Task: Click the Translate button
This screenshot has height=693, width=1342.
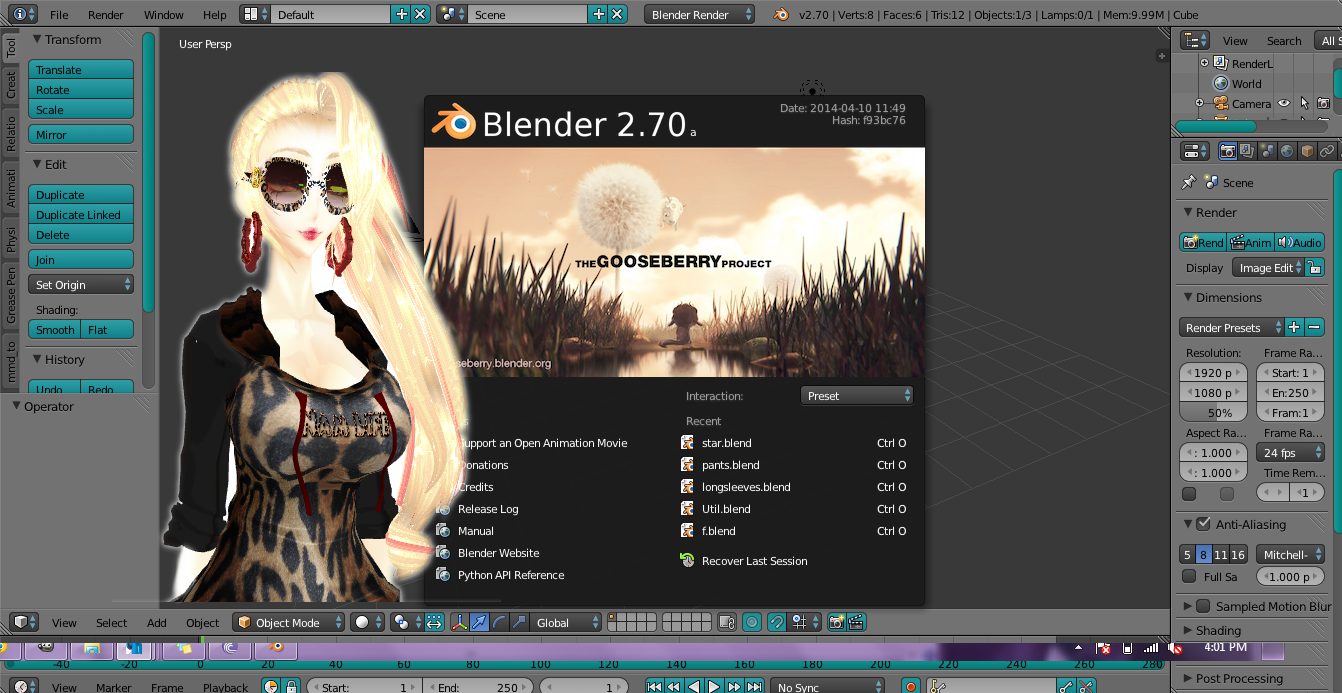Action: pos(81,69)
